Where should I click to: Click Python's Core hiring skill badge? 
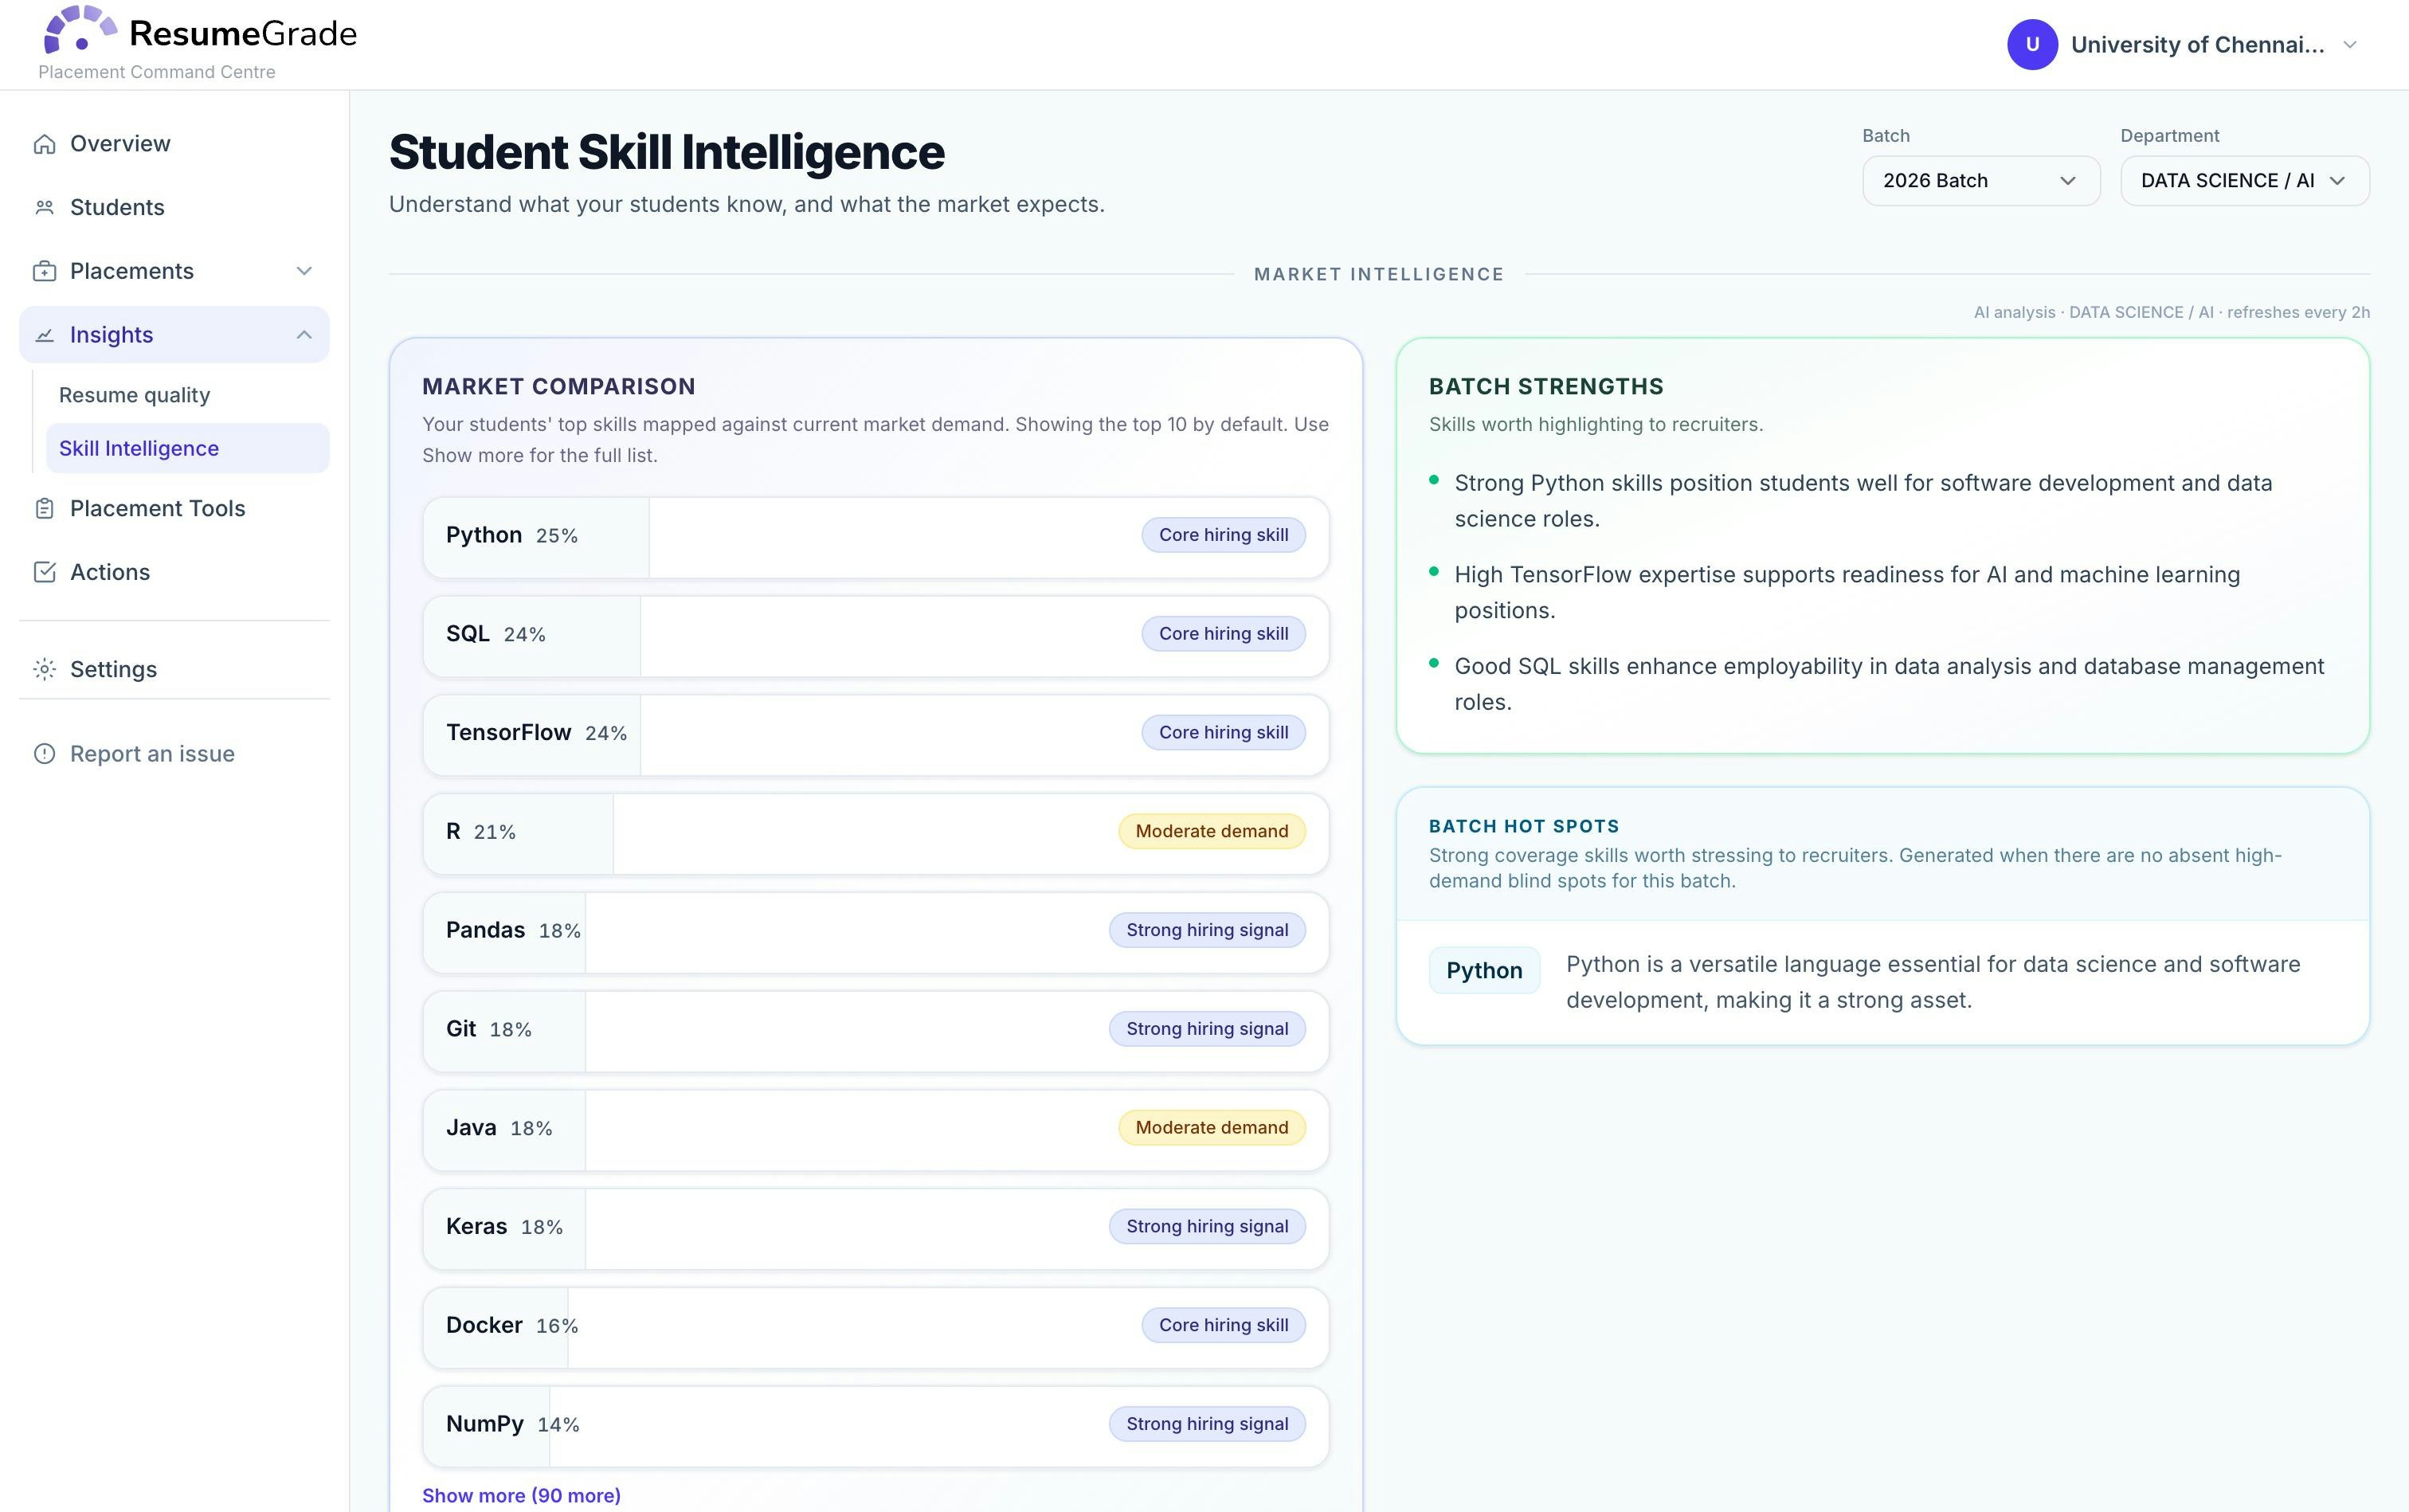[1223, 535]
